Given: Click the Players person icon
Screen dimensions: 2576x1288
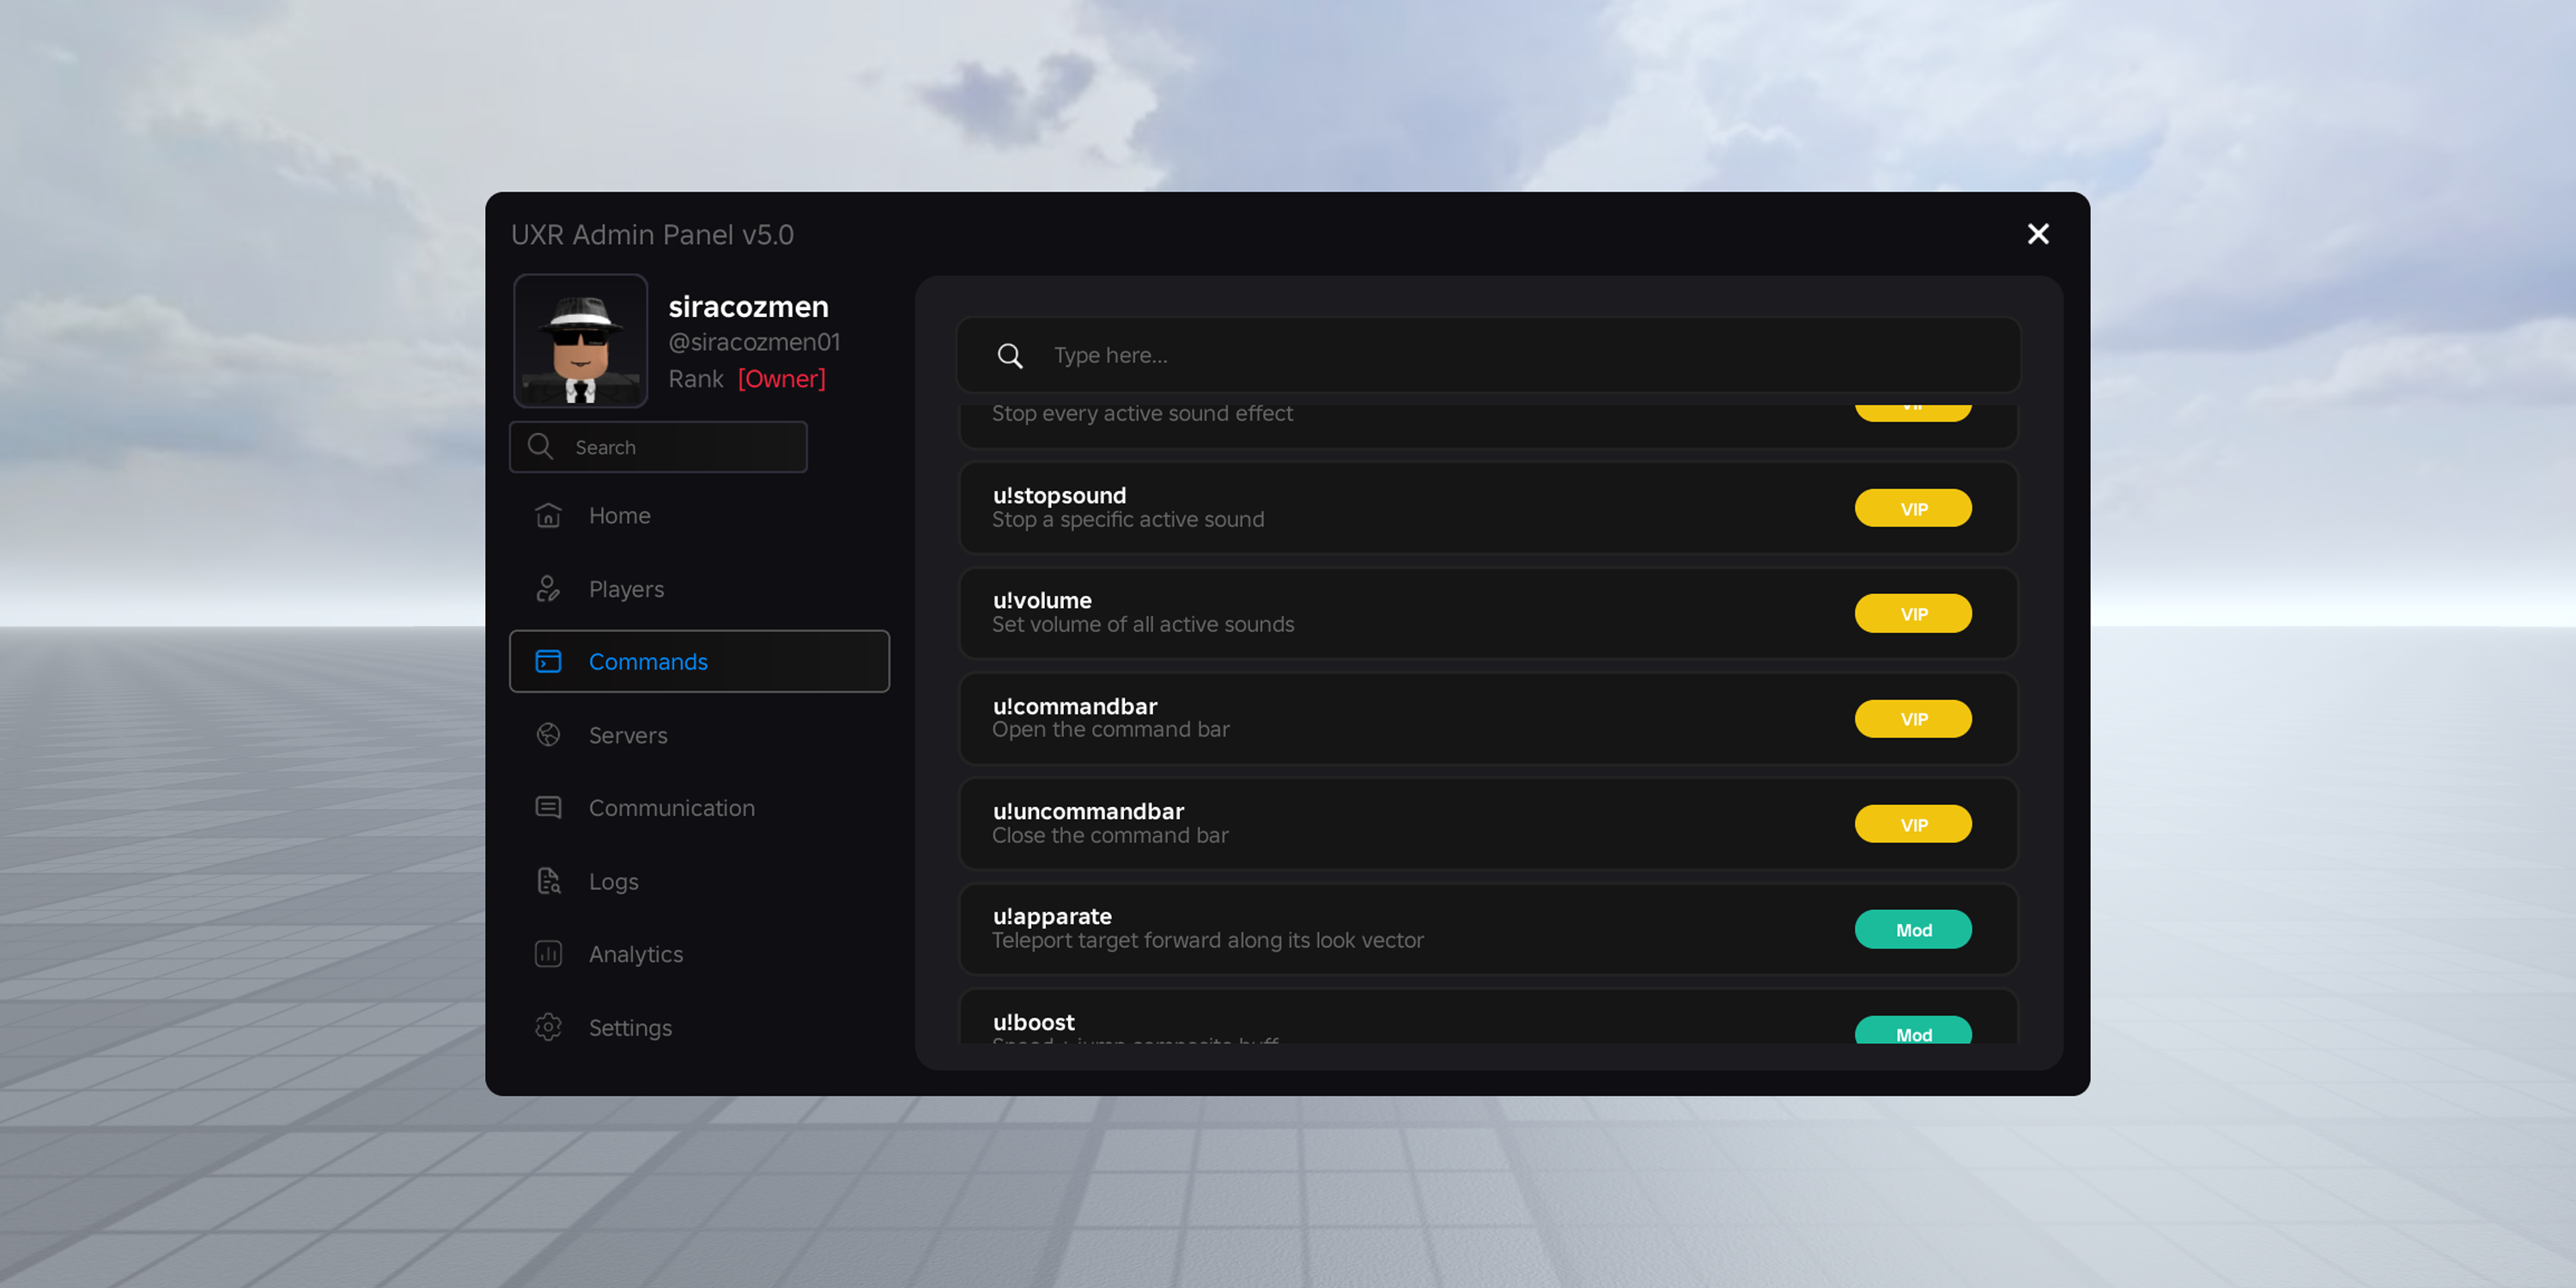Looking at the screenshot, I should pos(548,589).
